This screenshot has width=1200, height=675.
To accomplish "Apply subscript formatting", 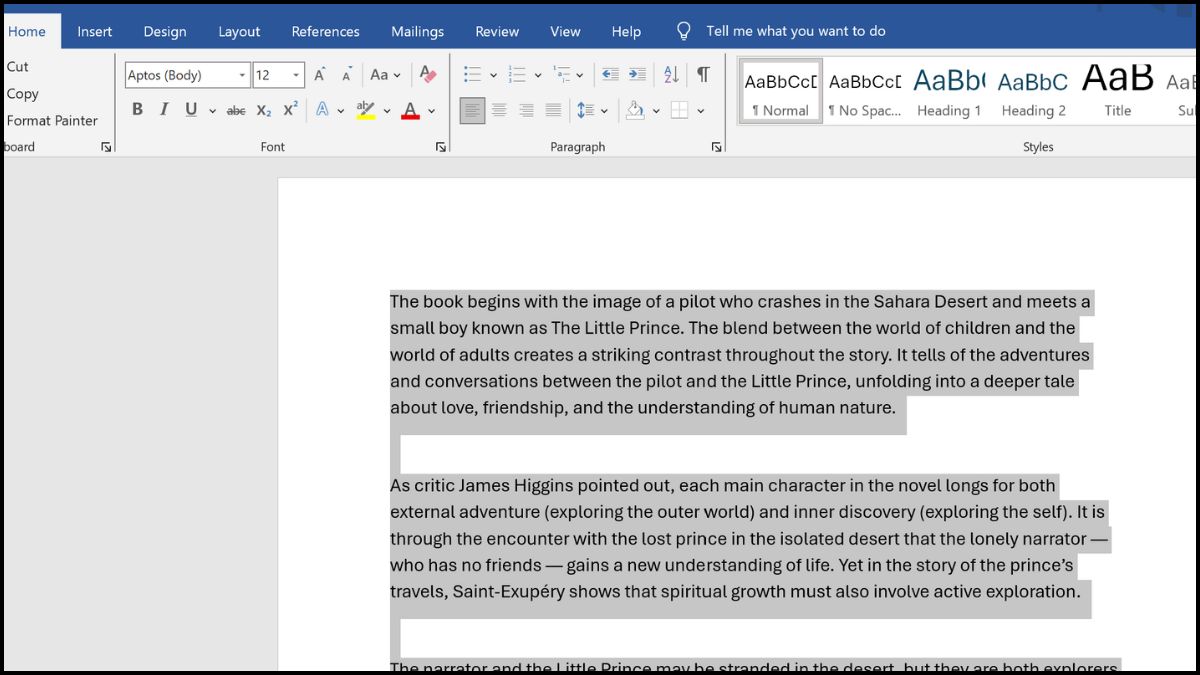I will (x=264, y=110).
